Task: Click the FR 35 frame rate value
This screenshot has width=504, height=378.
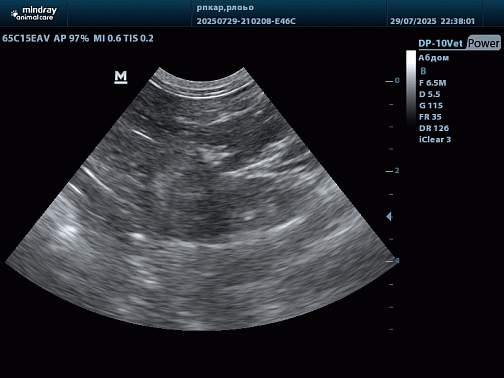Action: click(430, 117)
